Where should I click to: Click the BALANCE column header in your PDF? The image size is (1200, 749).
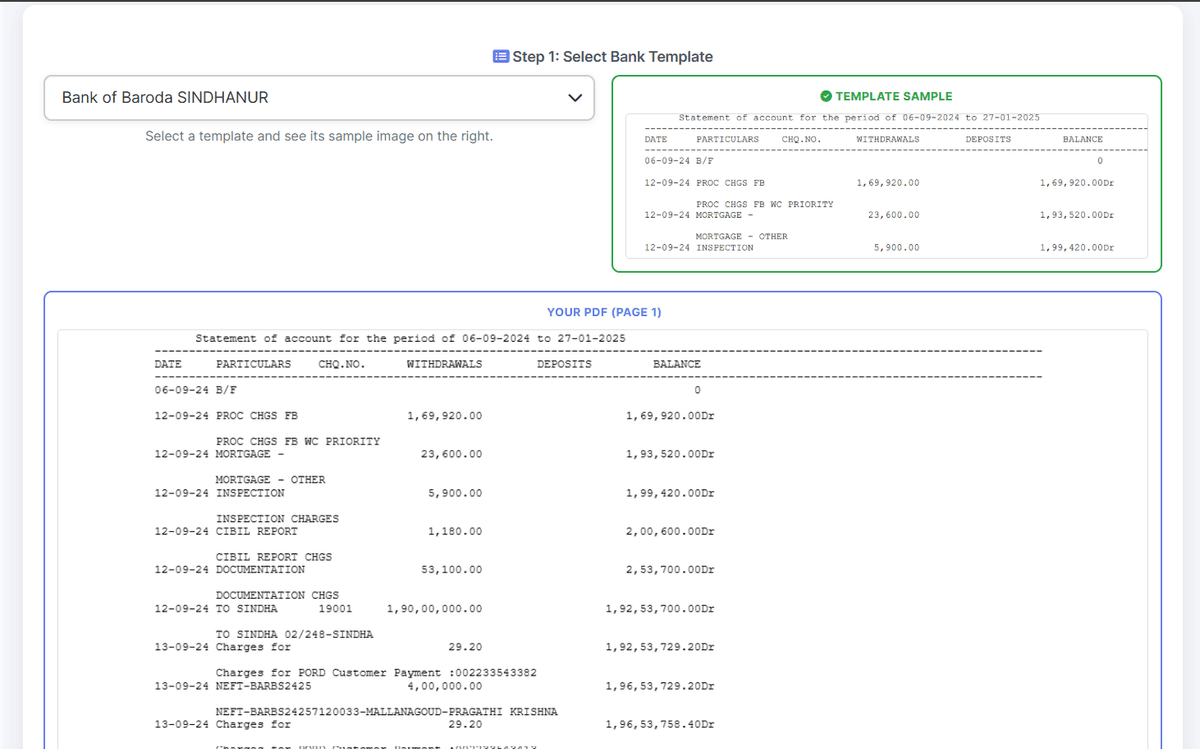coord(677,365)
